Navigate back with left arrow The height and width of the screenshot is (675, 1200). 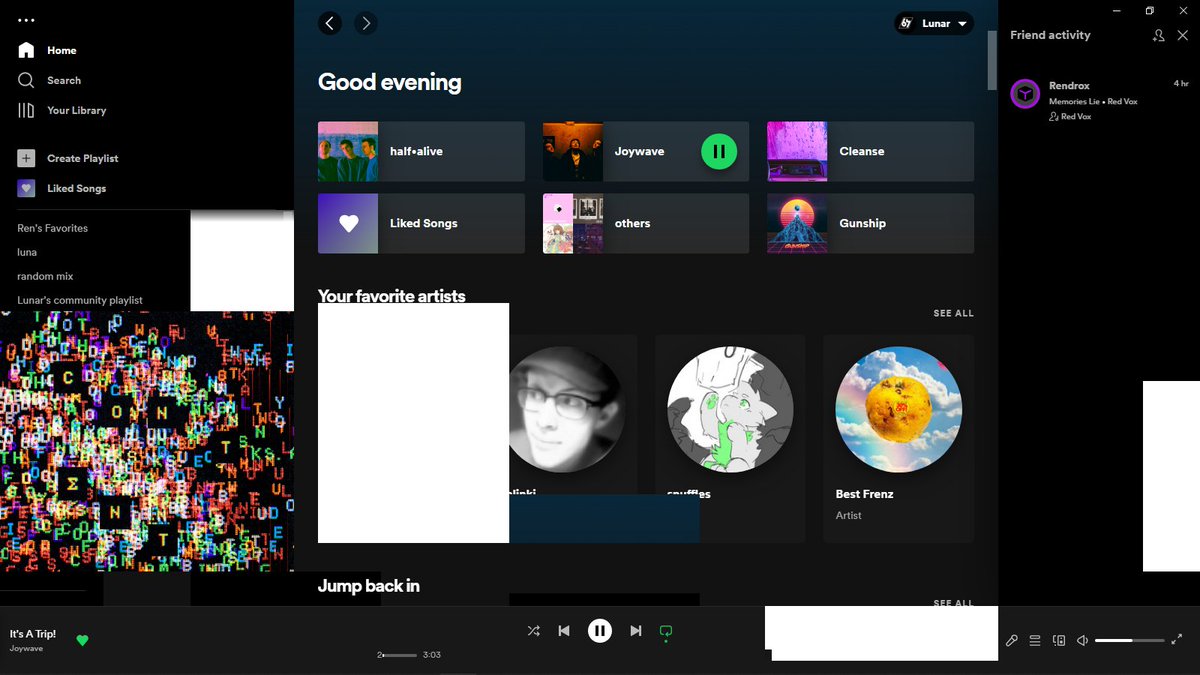(330, 23)
